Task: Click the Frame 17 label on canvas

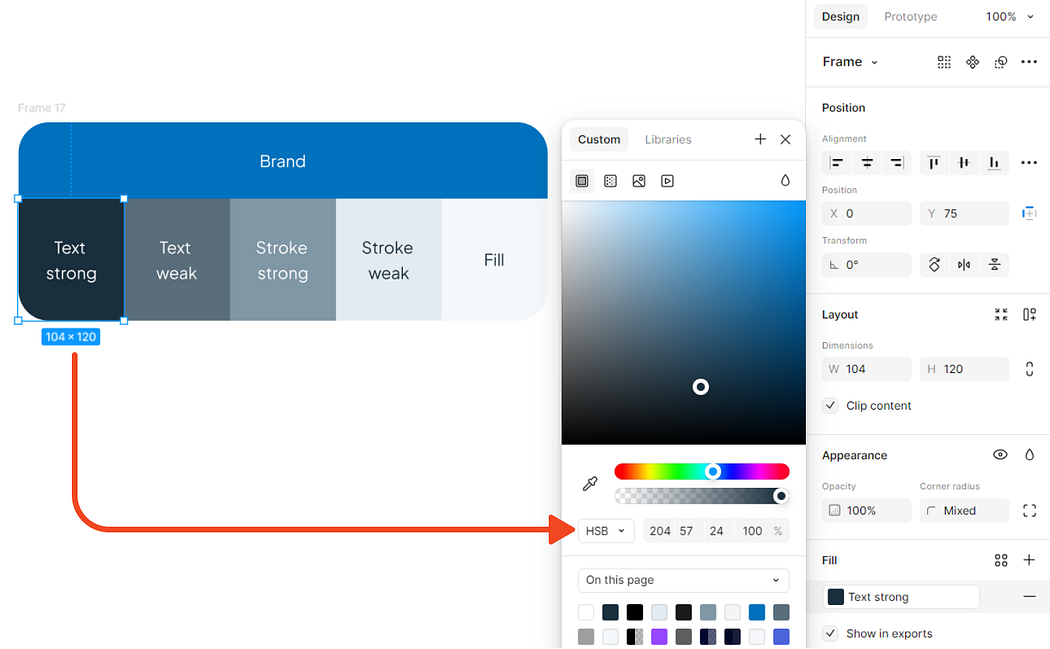Action: pyautogui.click(x=42, y=108)
